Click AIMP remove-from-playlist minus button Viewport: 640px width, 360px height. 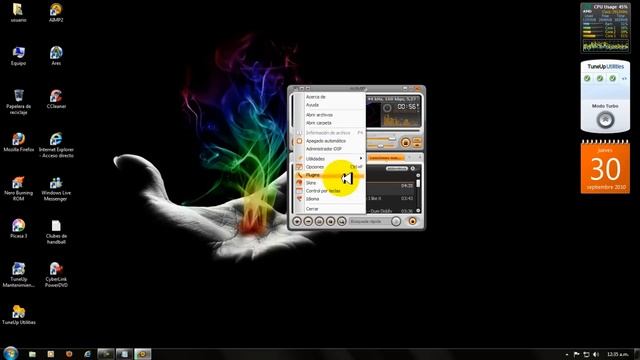[308, 221]
